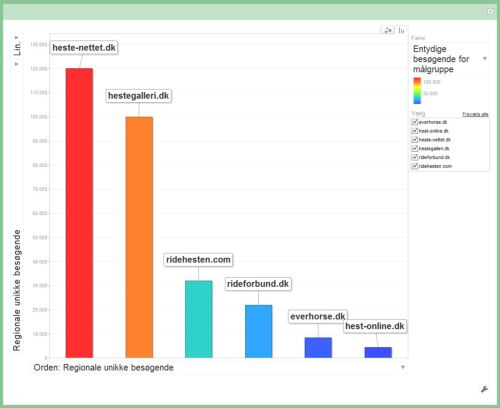Uncheck the hest-online.dk checkbox

[415, 131]
